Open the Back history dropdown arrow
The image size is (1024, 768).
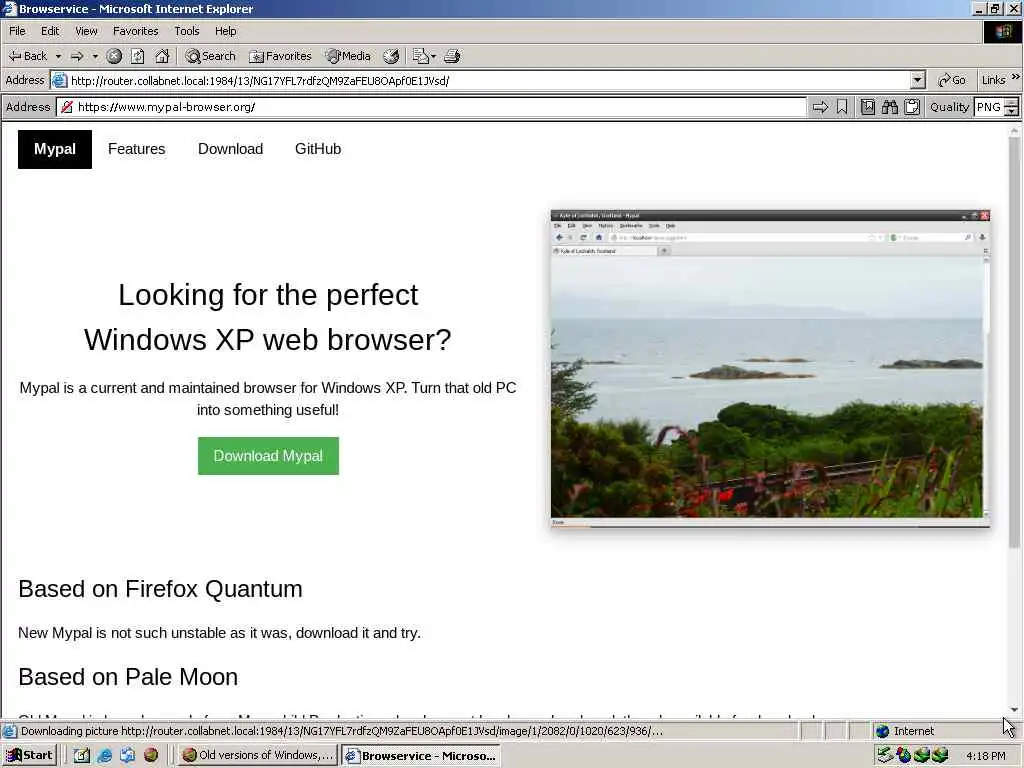58,56
